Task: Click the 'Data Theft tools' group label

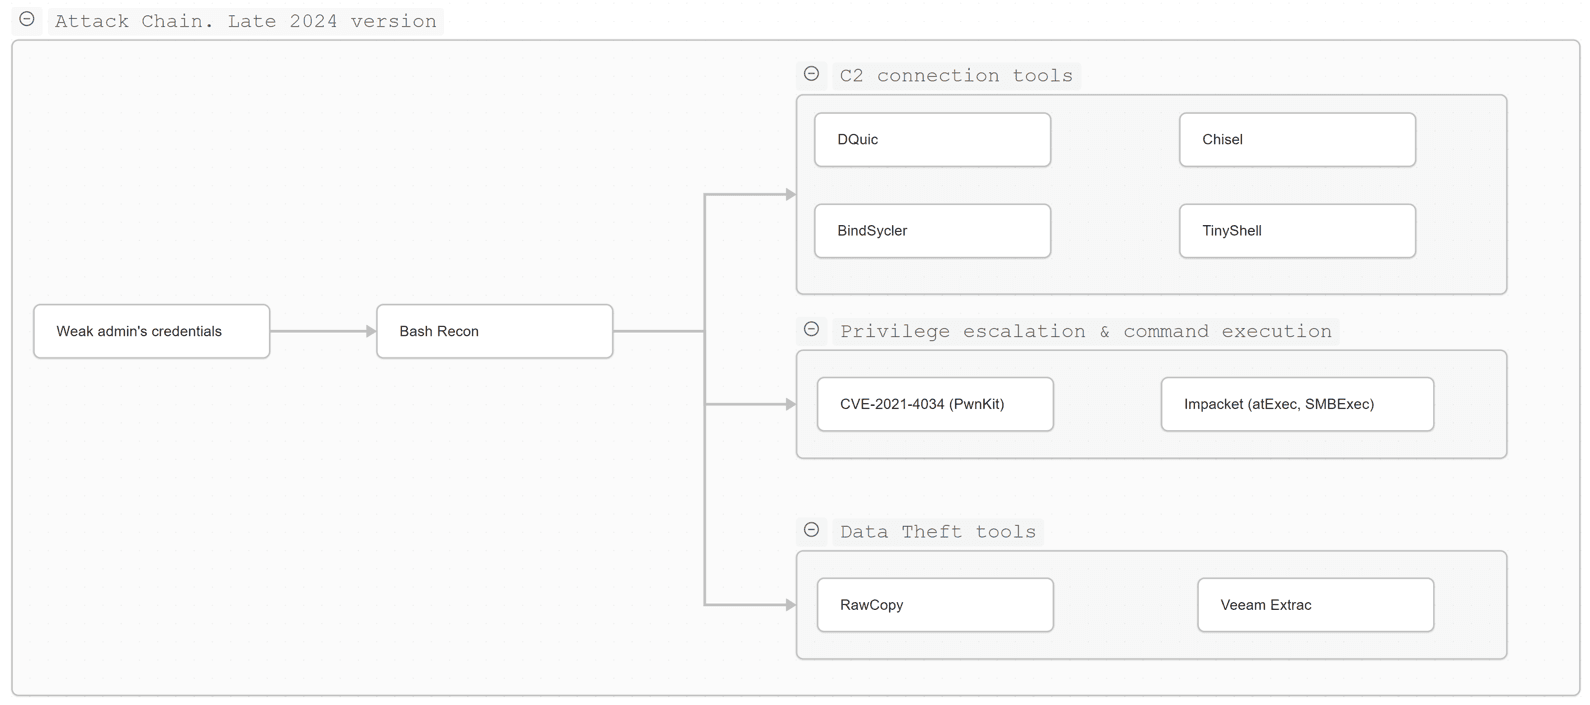Action: point(938,532)
